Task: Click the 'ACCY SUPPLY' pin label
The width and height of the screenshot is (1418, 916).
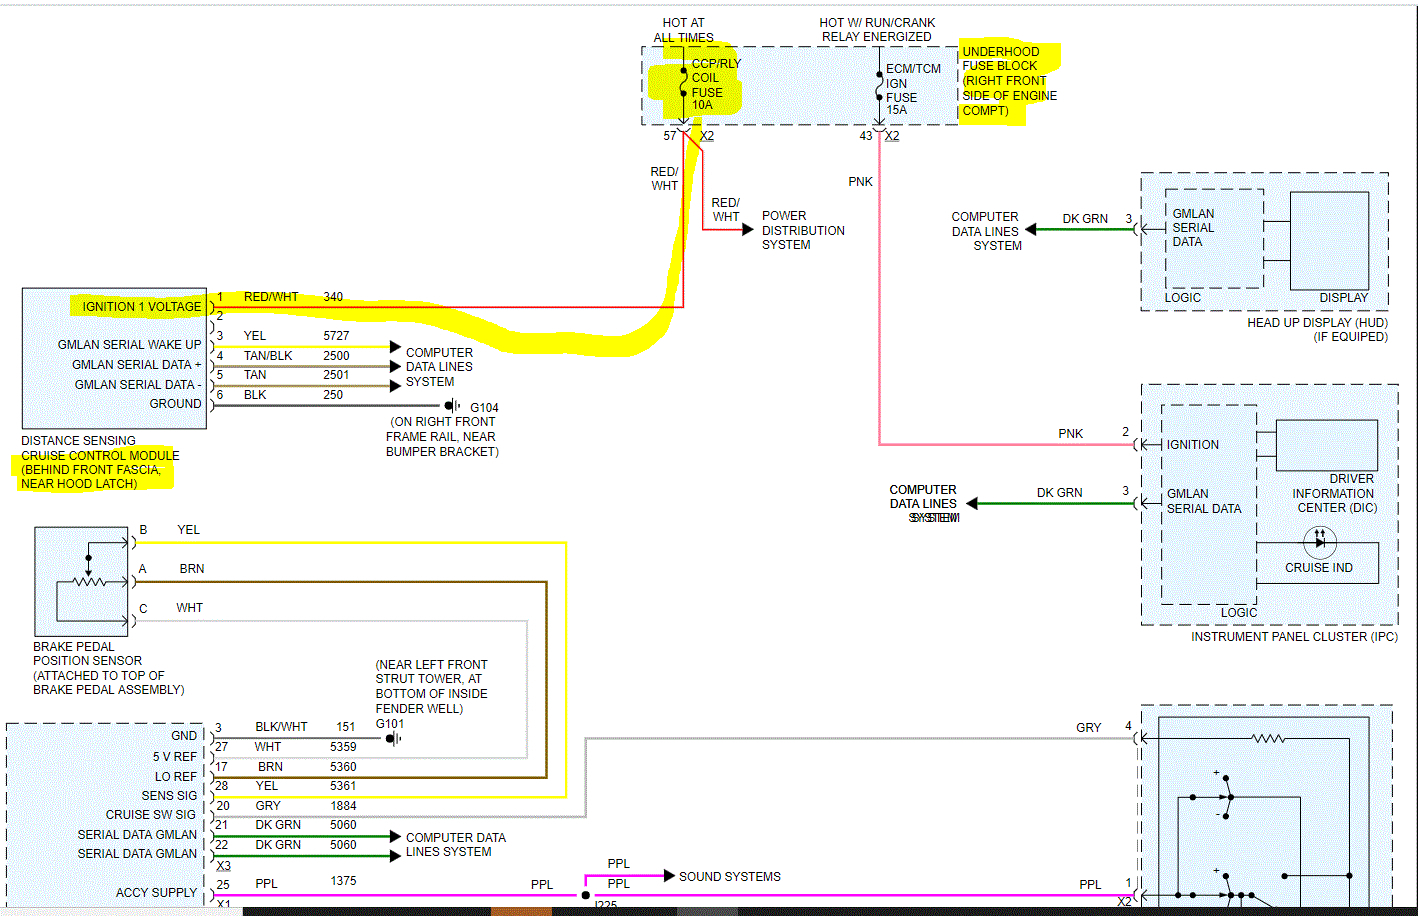Action: tap(156, 893)
